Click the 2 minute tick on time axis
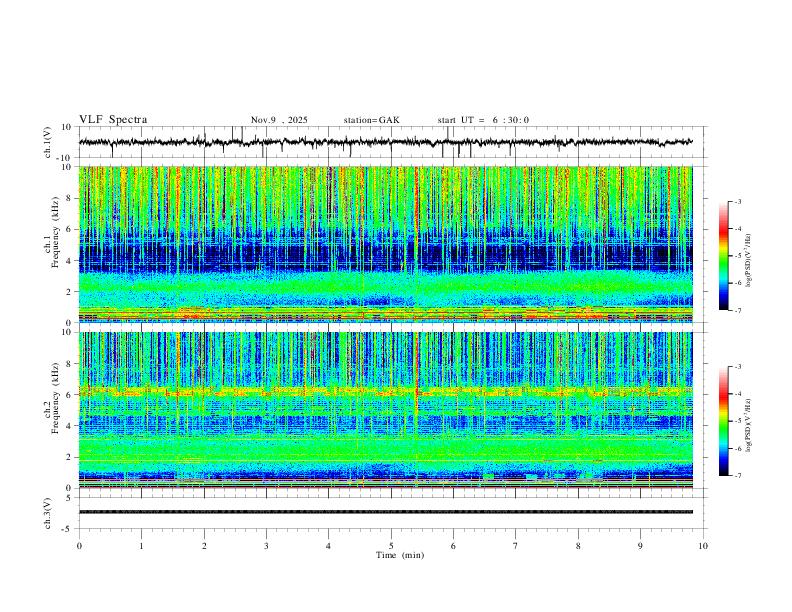 click(x=204, y=545)
